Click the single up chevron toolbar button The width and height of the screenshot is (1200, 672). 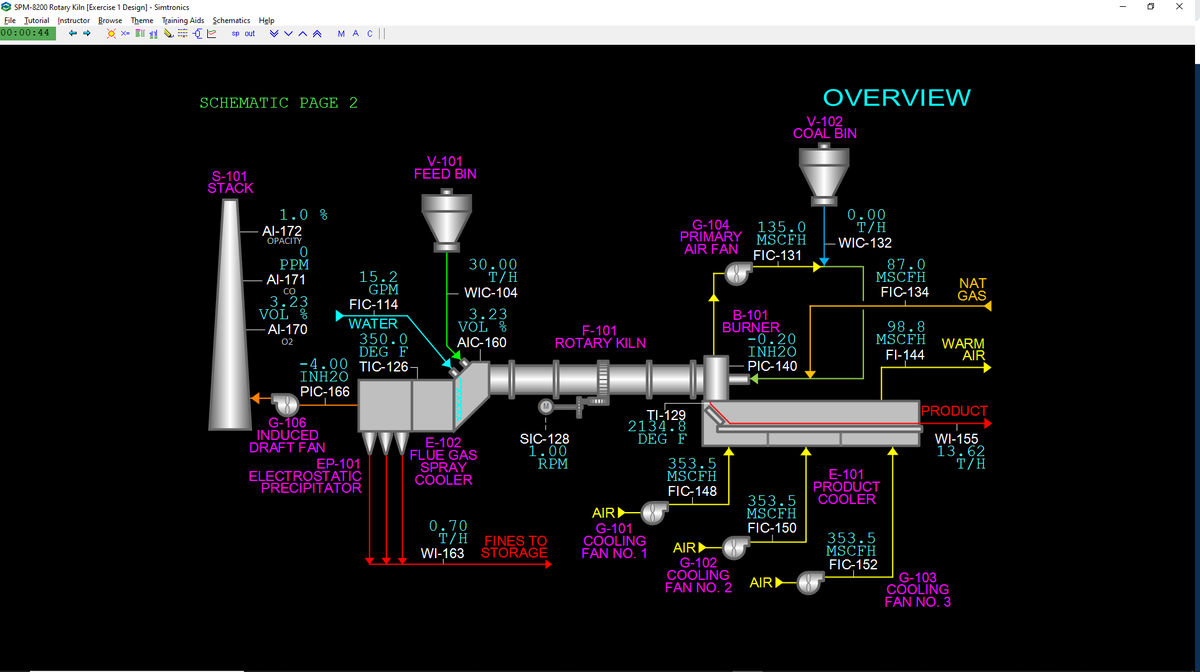(x=303, y=33)
